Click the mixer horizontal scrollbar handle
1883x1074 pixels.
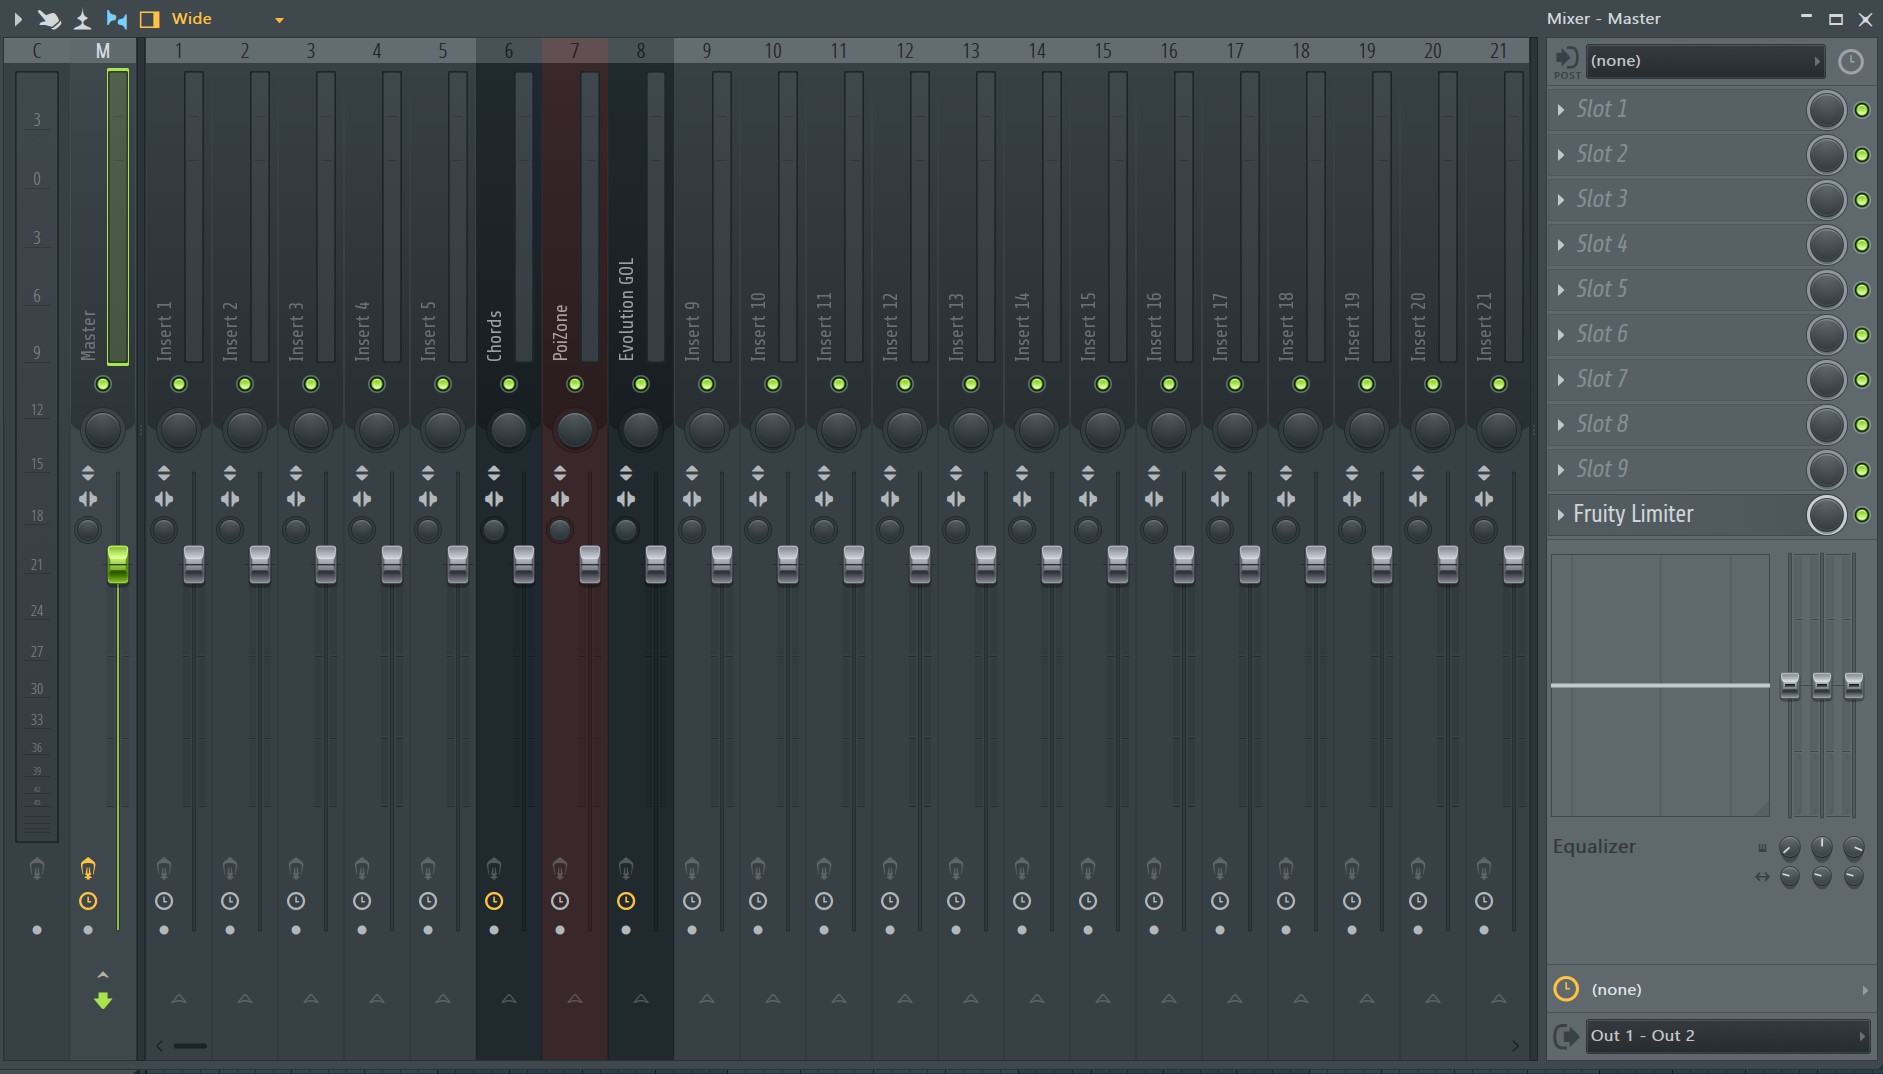coord(190,1046)
